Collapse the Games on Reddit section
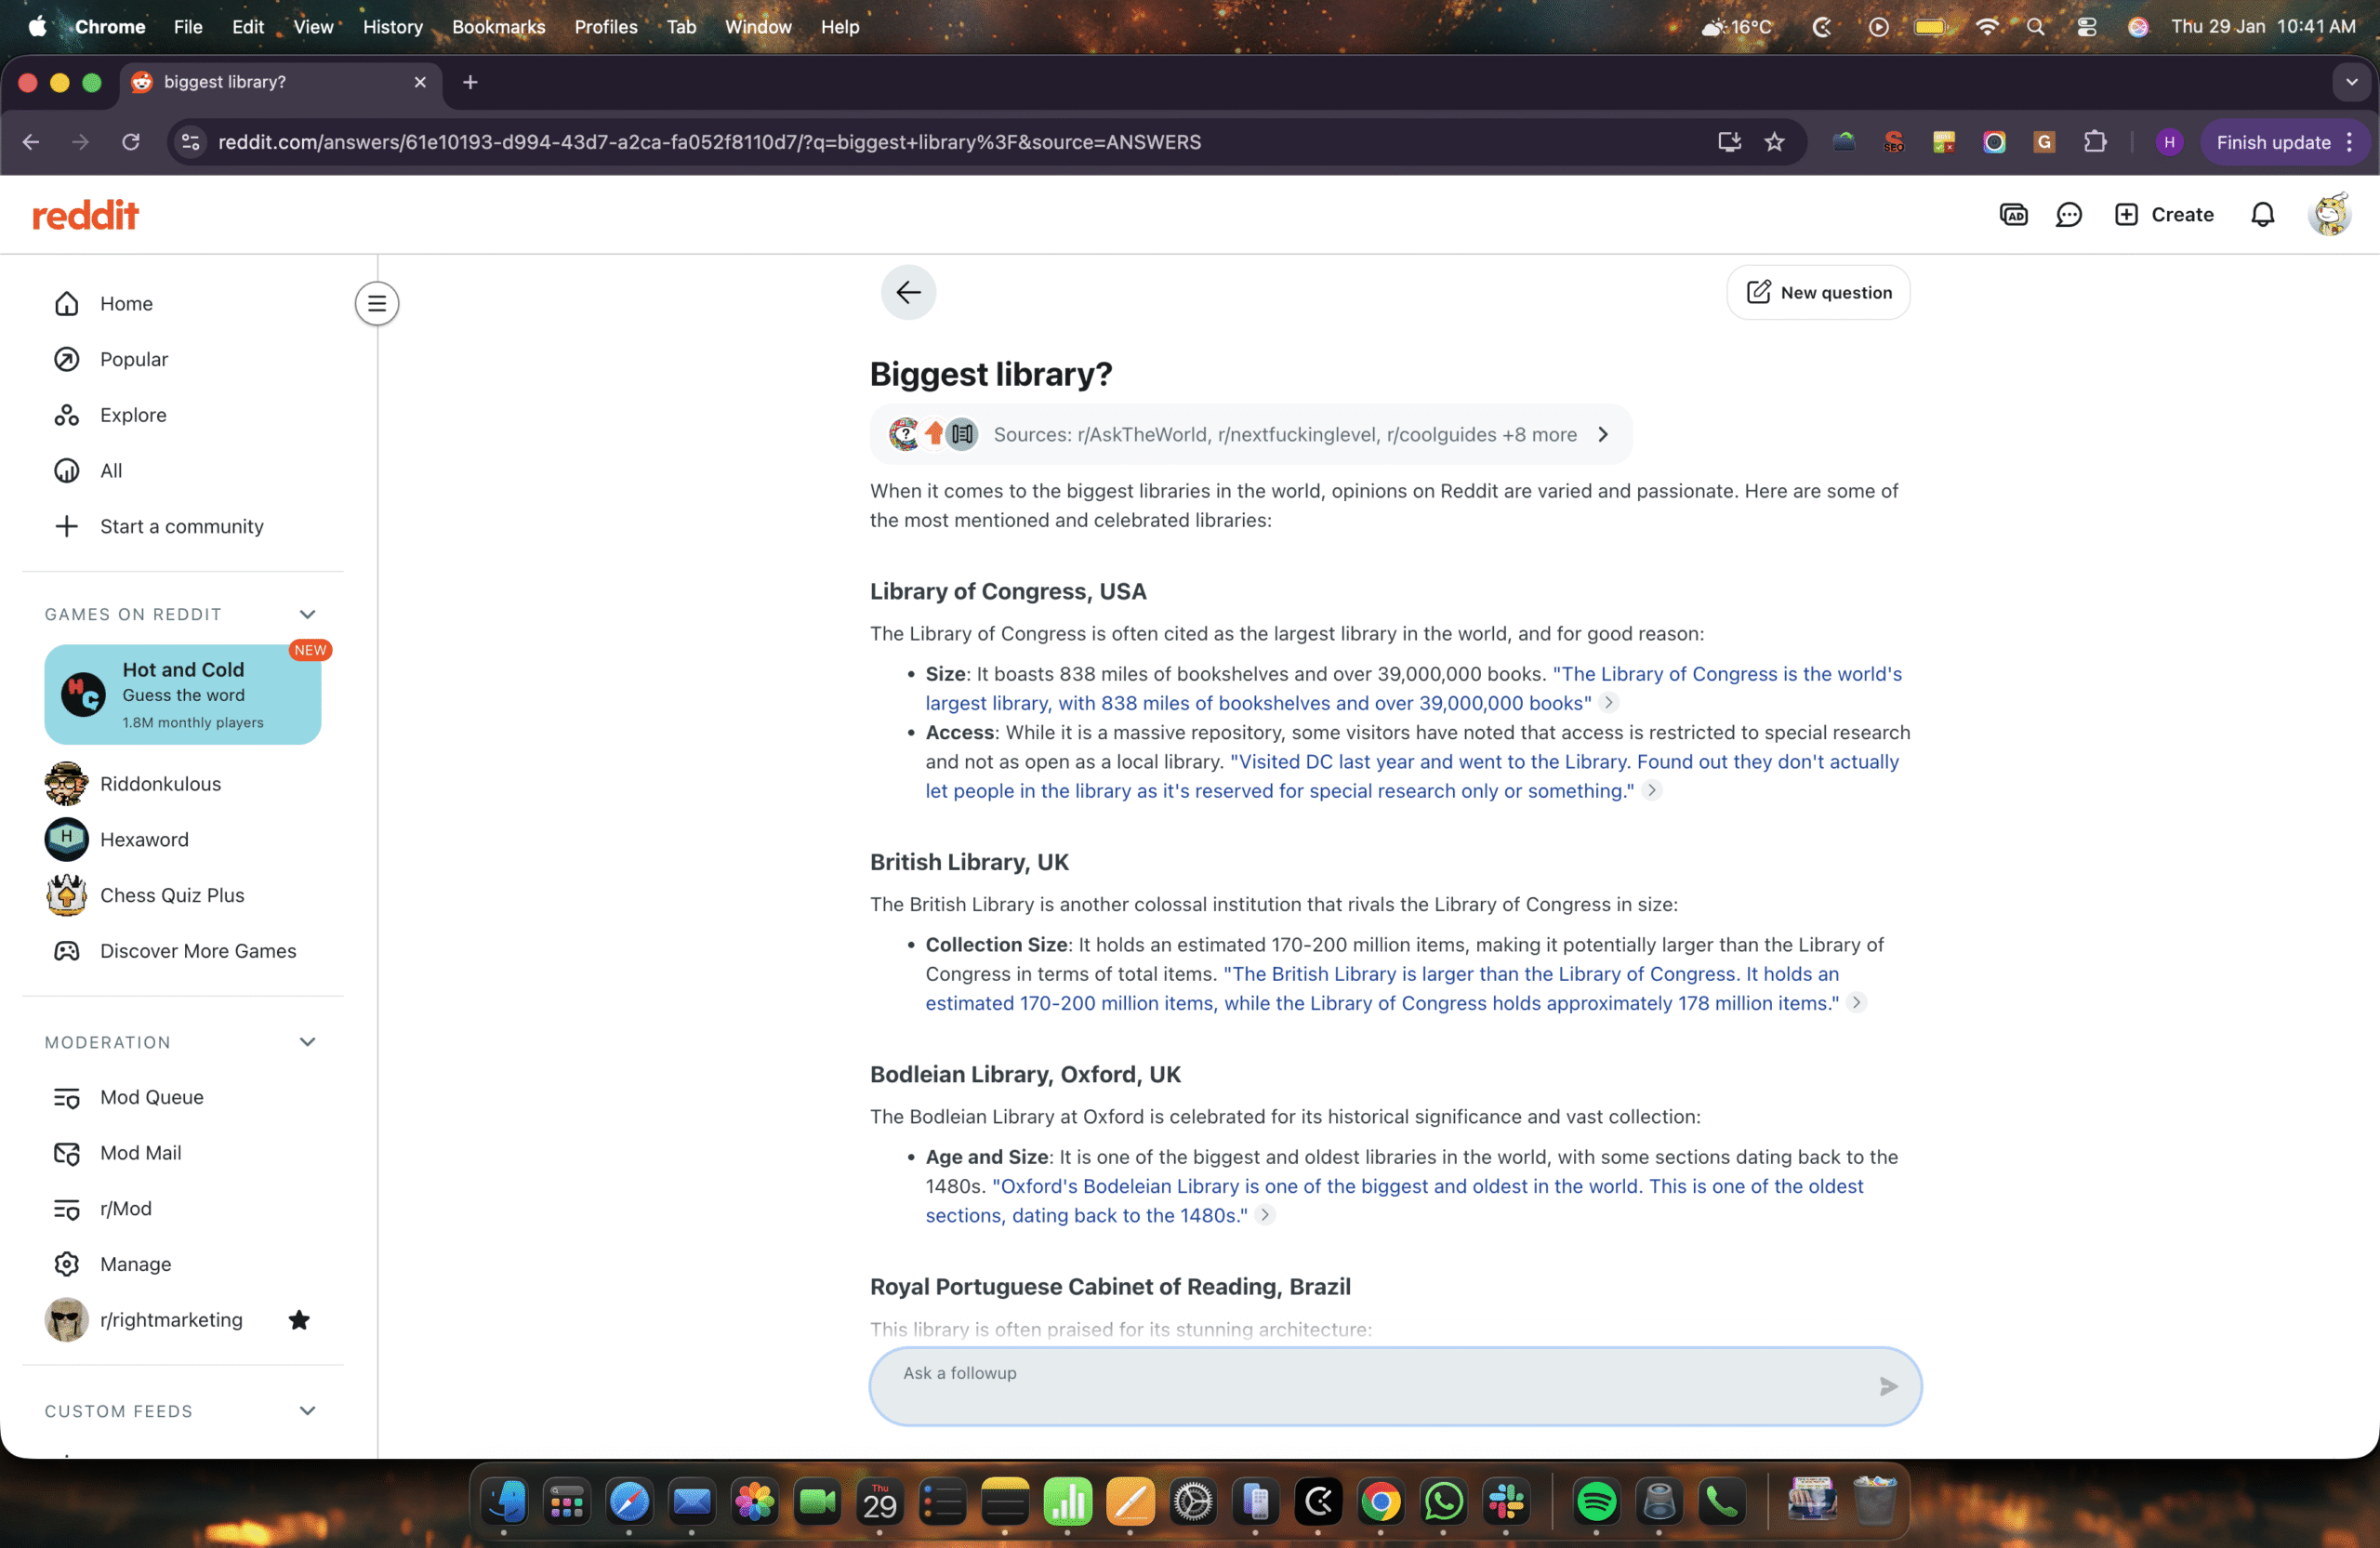 coord(308,614)
